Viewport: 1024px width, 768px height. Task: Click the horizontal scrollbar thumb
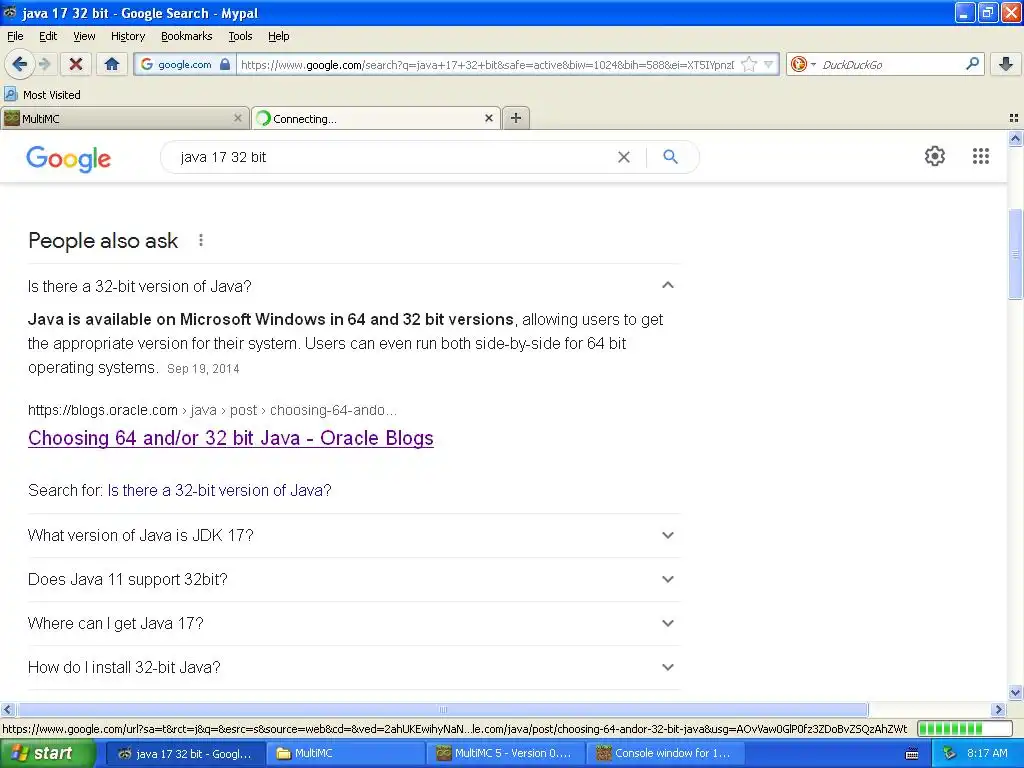click(443, 709)
